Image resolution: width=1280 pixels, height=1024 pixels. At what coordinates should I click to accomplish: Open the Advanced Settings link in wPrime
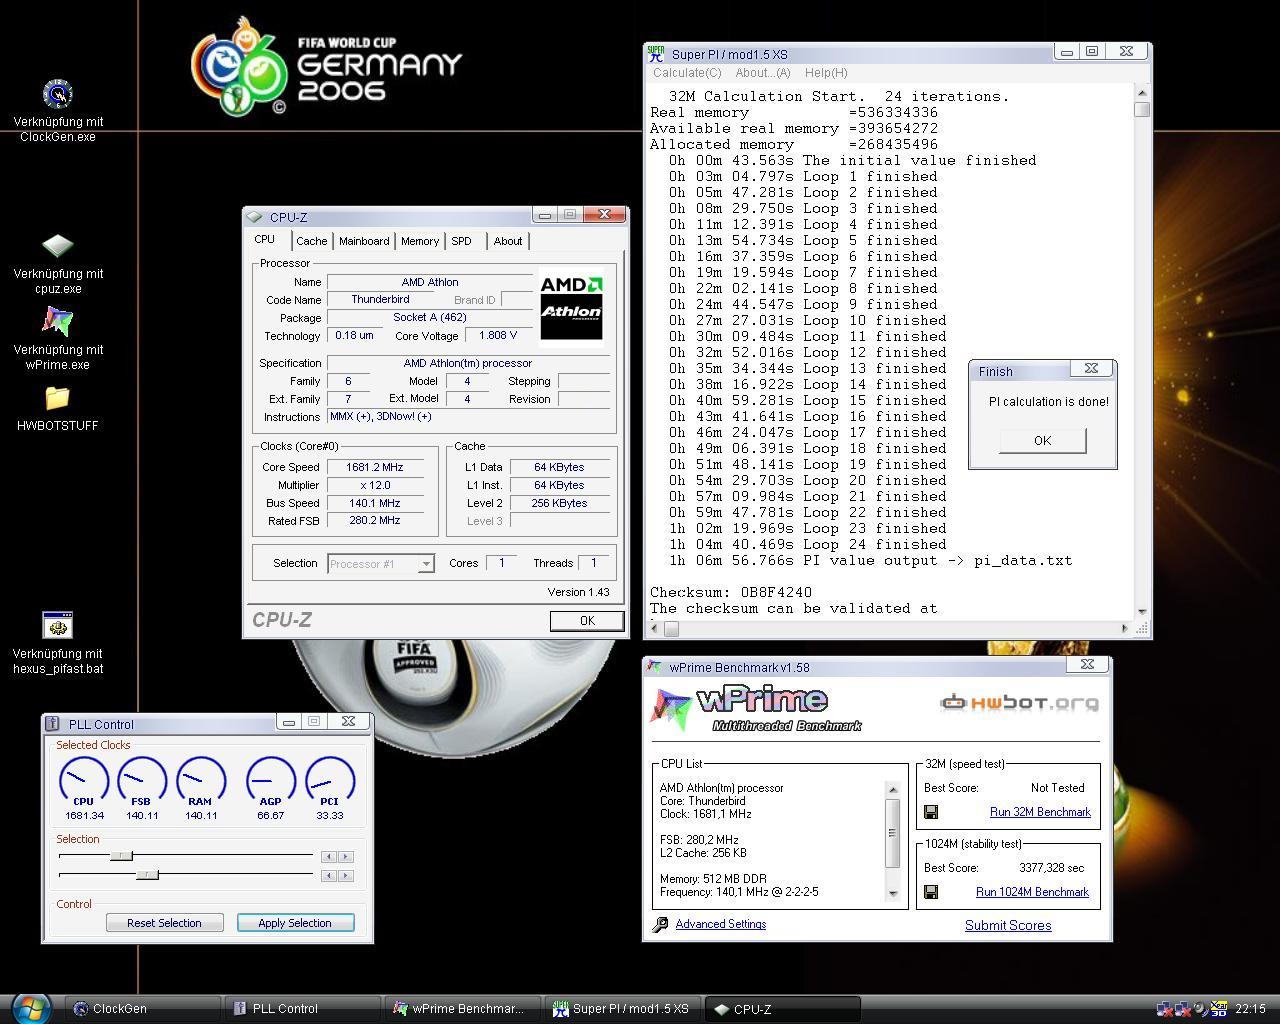point(721,924)
